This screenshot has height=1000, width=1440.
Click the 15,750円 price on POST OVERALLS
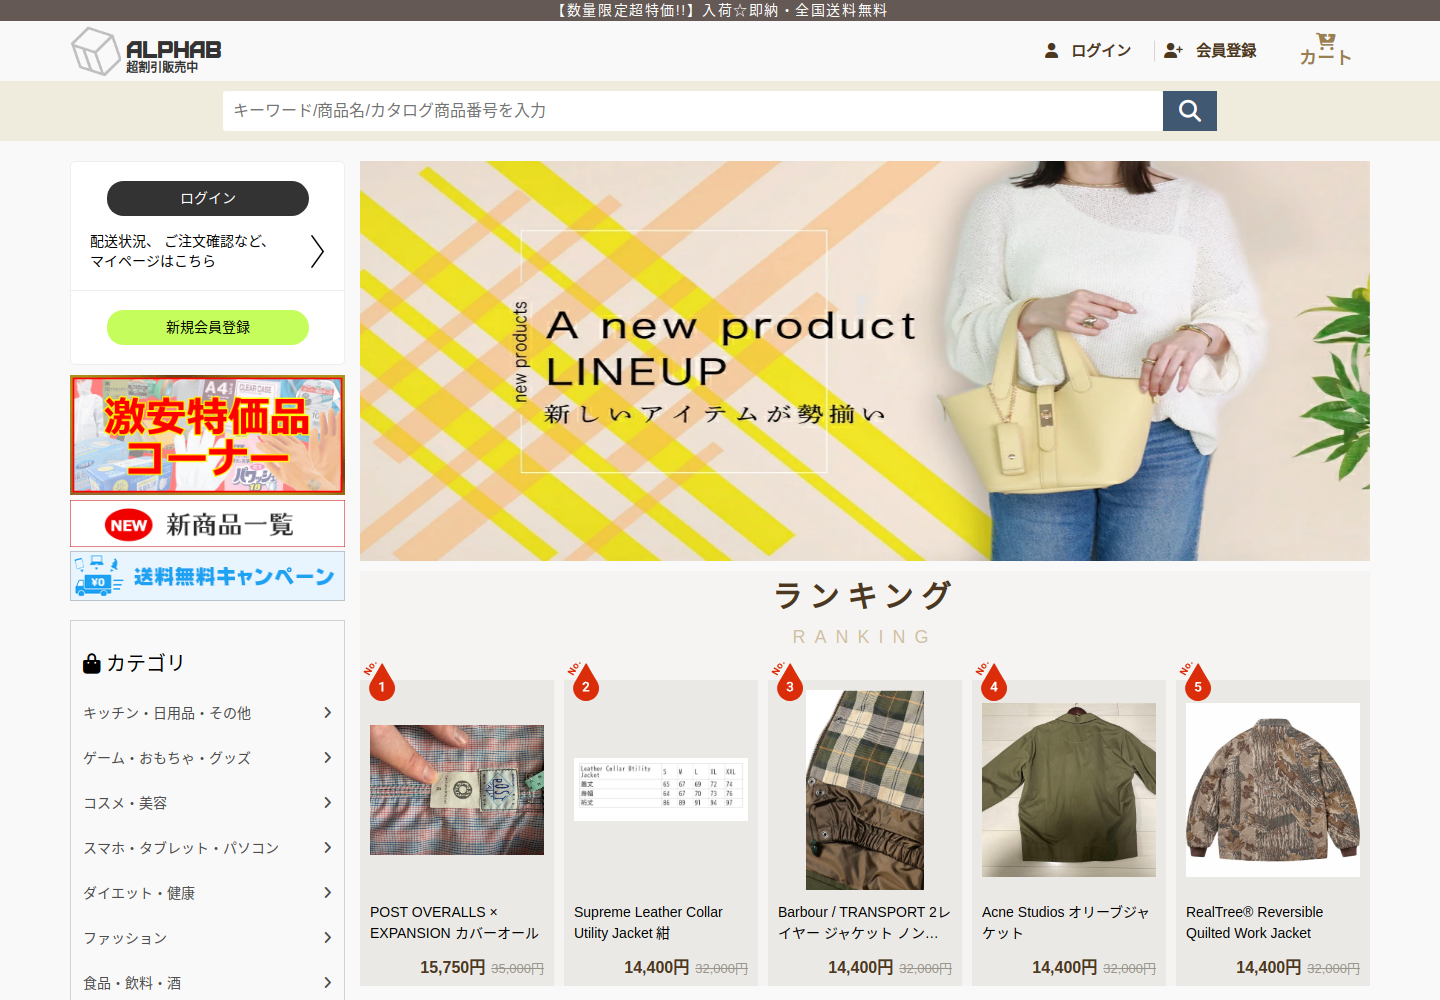452,967
